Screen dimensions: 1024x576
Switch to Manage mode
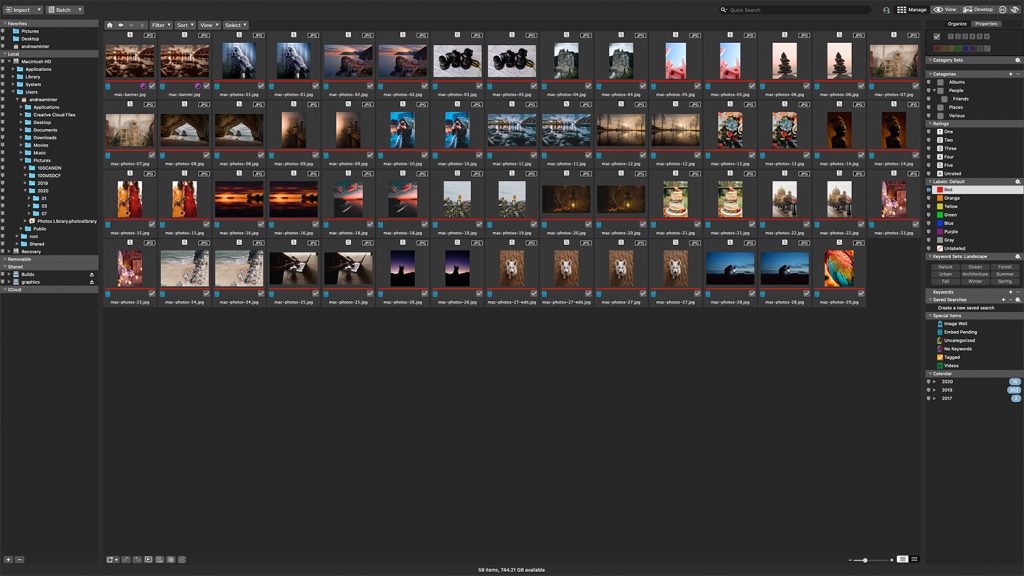pyautogui.click(x=912, y=8)
